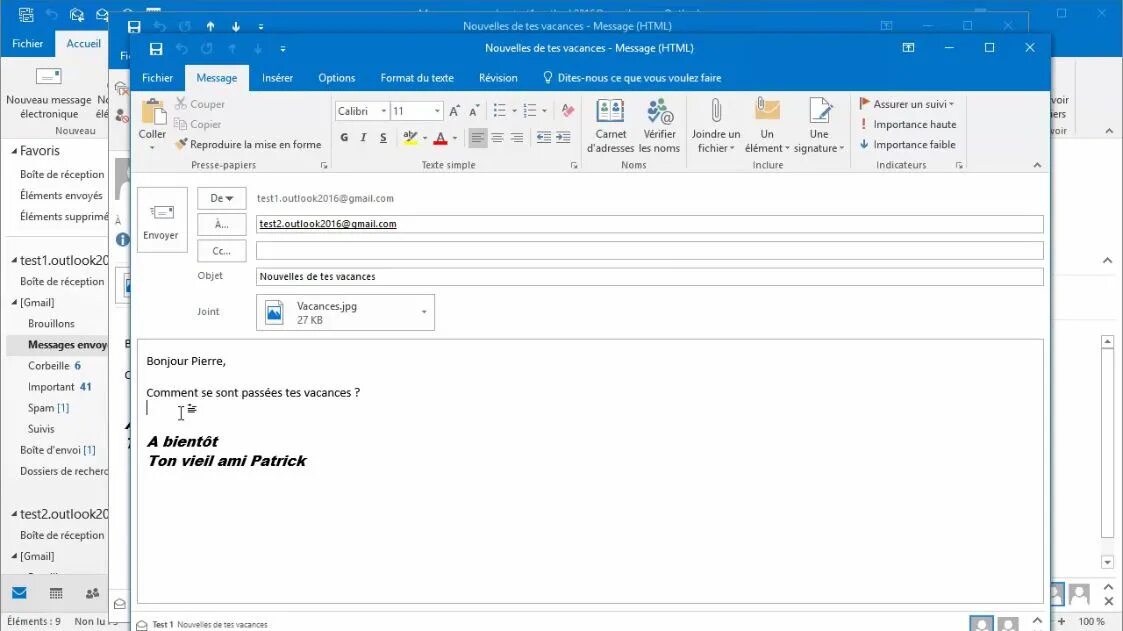The width and height of the screenshot is (1123, 631).
Task: Select Brouillons folder
Action: coord(51,323)
